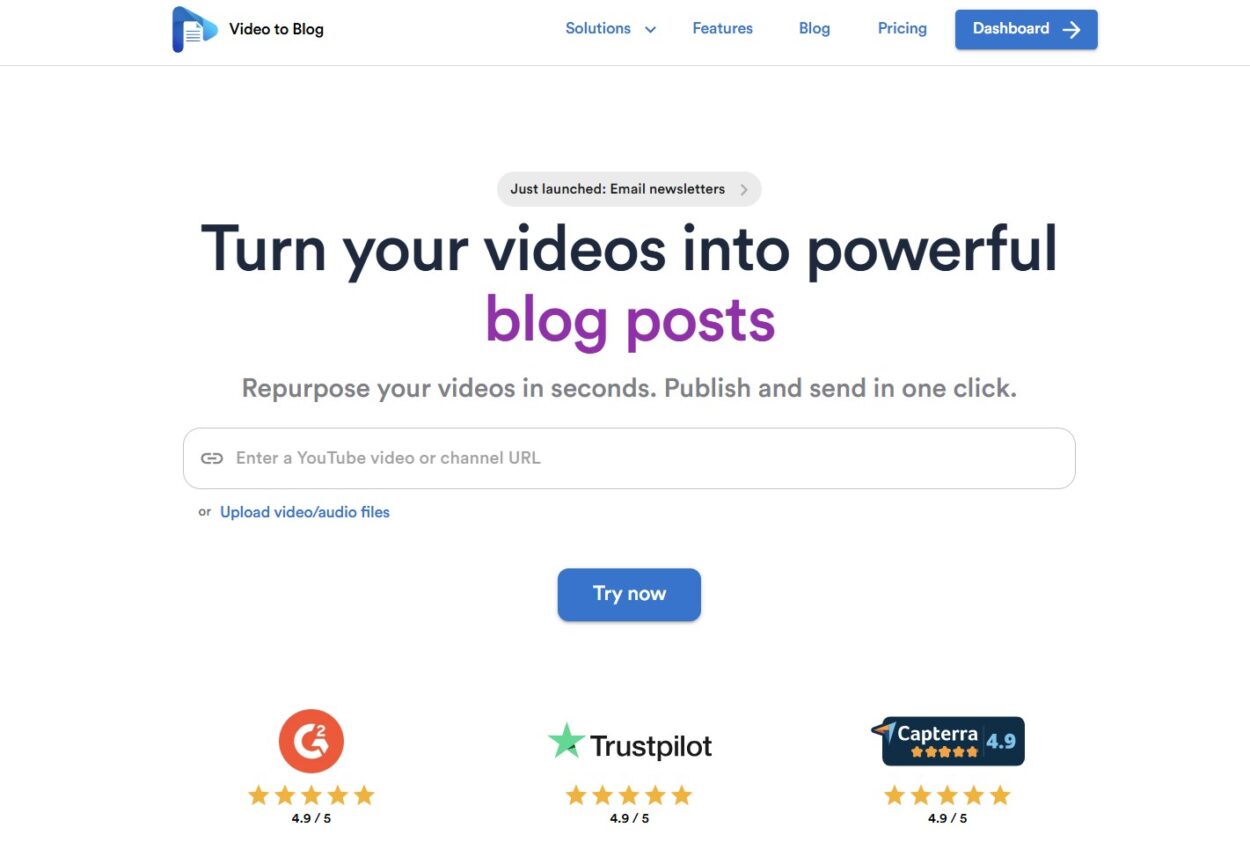Go to the Blog nav link
The width and height of the screenshot is (1250, 864).
(x=814, y=29)
